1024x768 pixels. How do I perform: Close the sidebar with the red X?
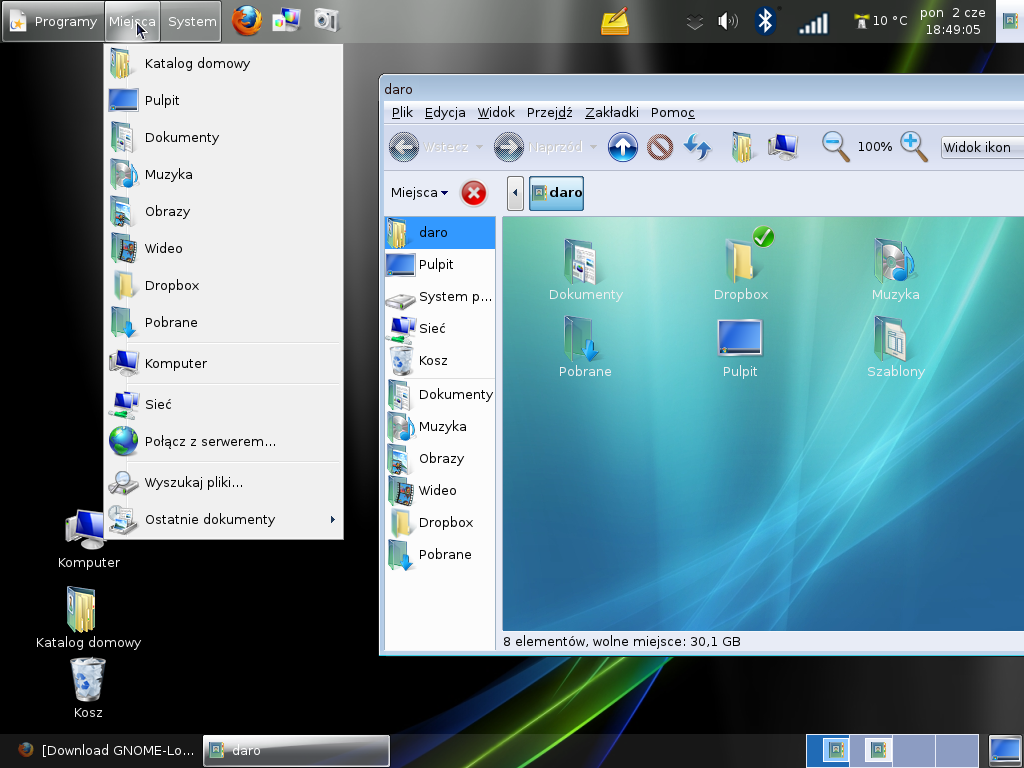473,193
